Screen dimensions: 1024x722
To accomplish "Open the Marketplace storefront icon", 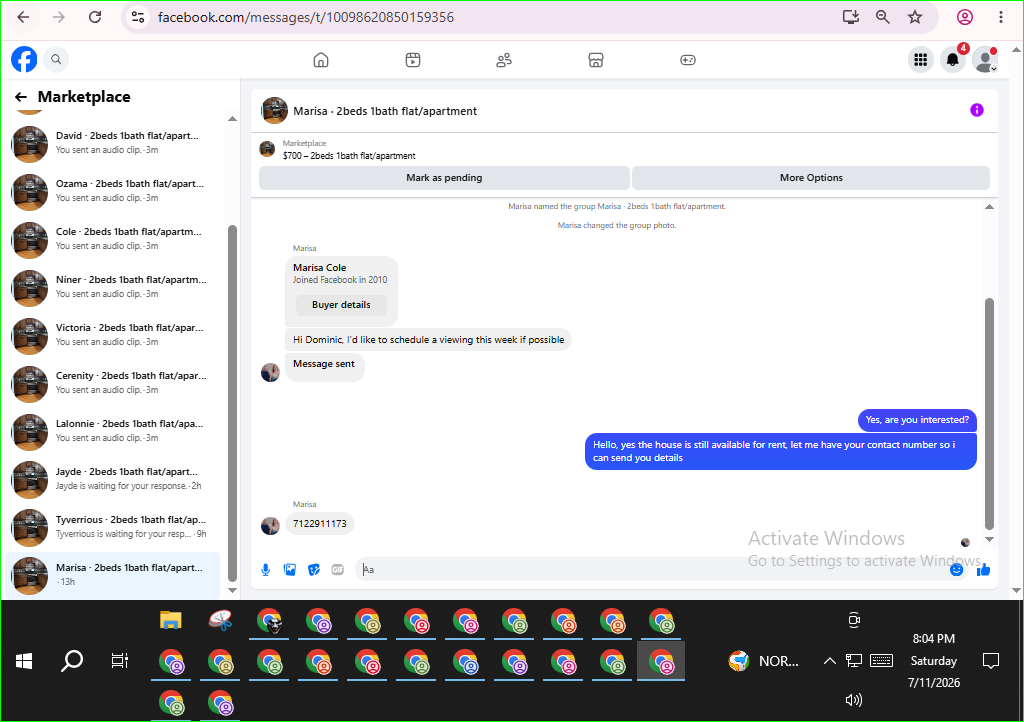I will tap(596, 60).
